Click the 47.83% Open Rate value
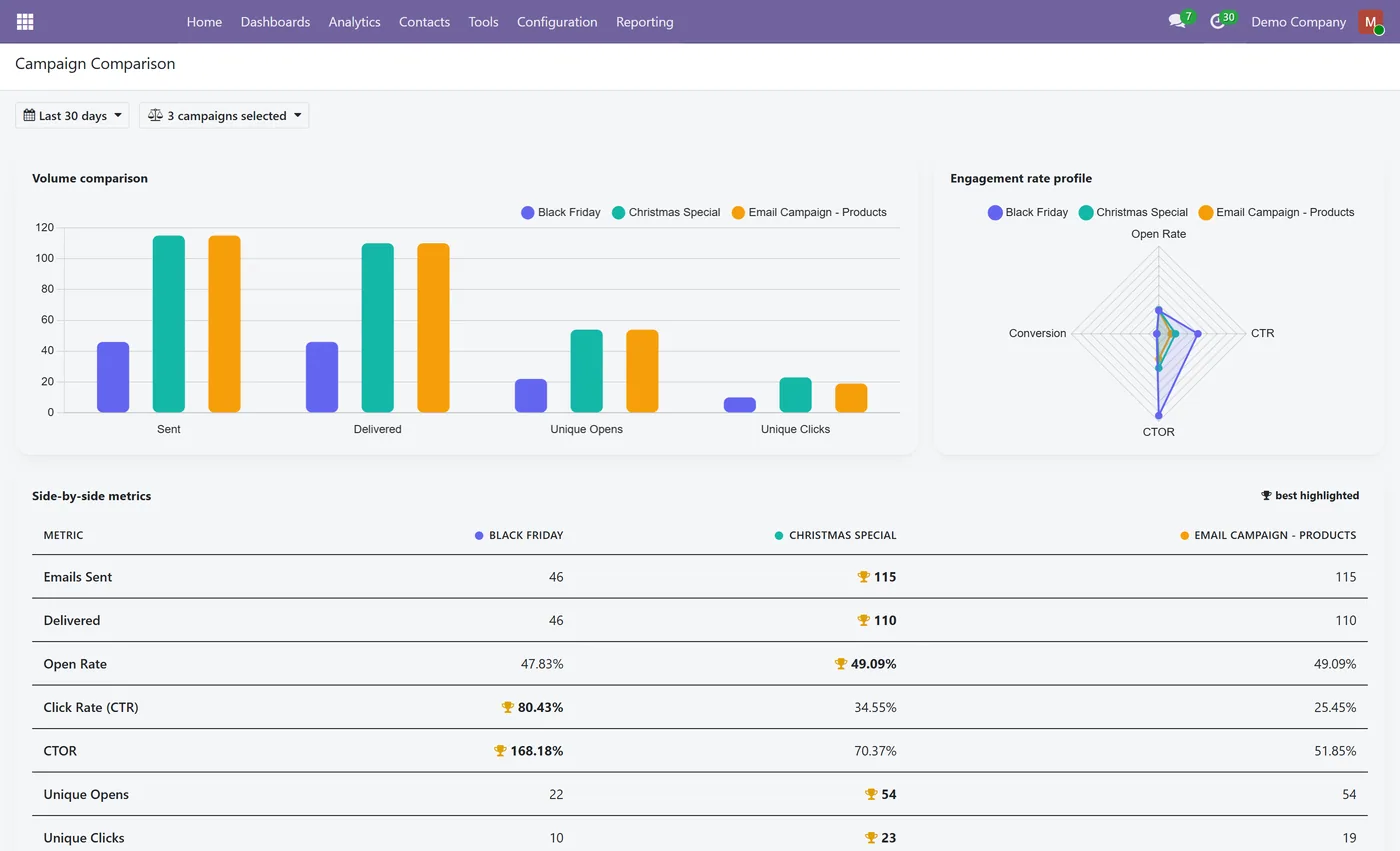Viewport: 1400px width, 851px height. (541, 664)
